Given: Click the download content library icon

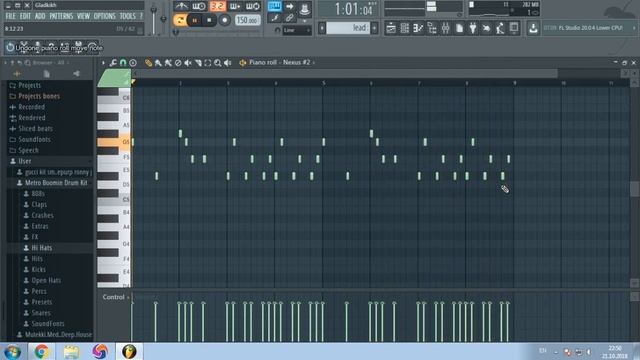Looking at the screenshot, I should 533,28.
